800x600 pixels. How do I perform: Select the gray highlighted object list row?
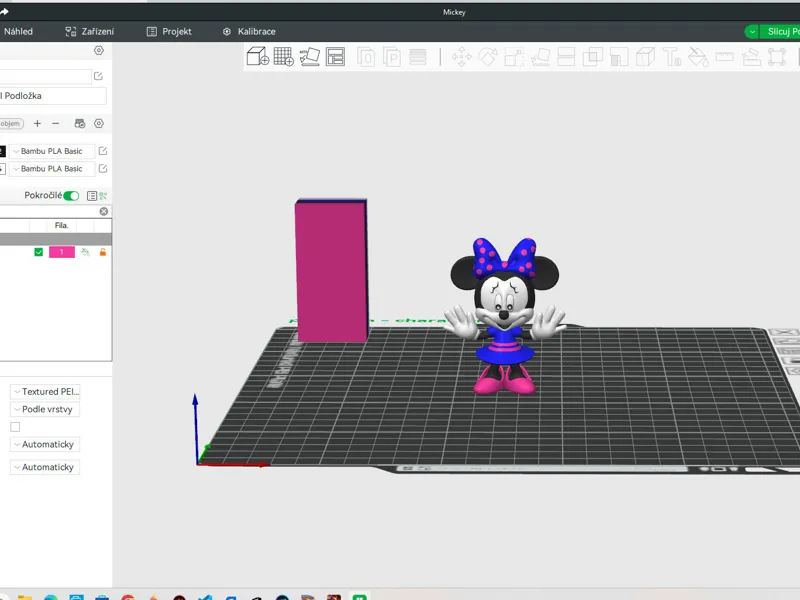(56, 239)
